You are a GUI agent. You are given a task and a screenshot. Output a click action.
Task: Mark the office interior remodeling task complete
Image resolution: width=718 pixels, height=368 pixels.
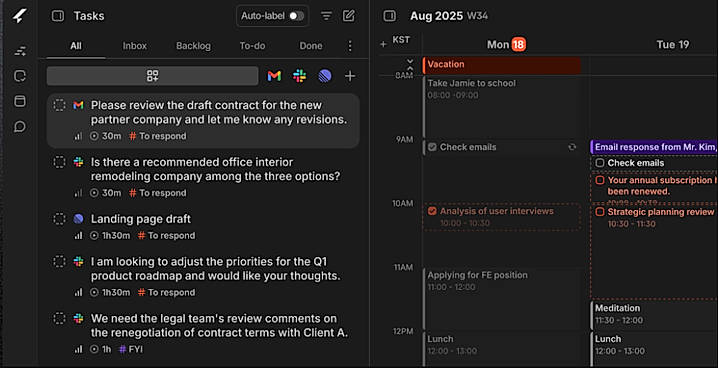[x=60, y=162]
